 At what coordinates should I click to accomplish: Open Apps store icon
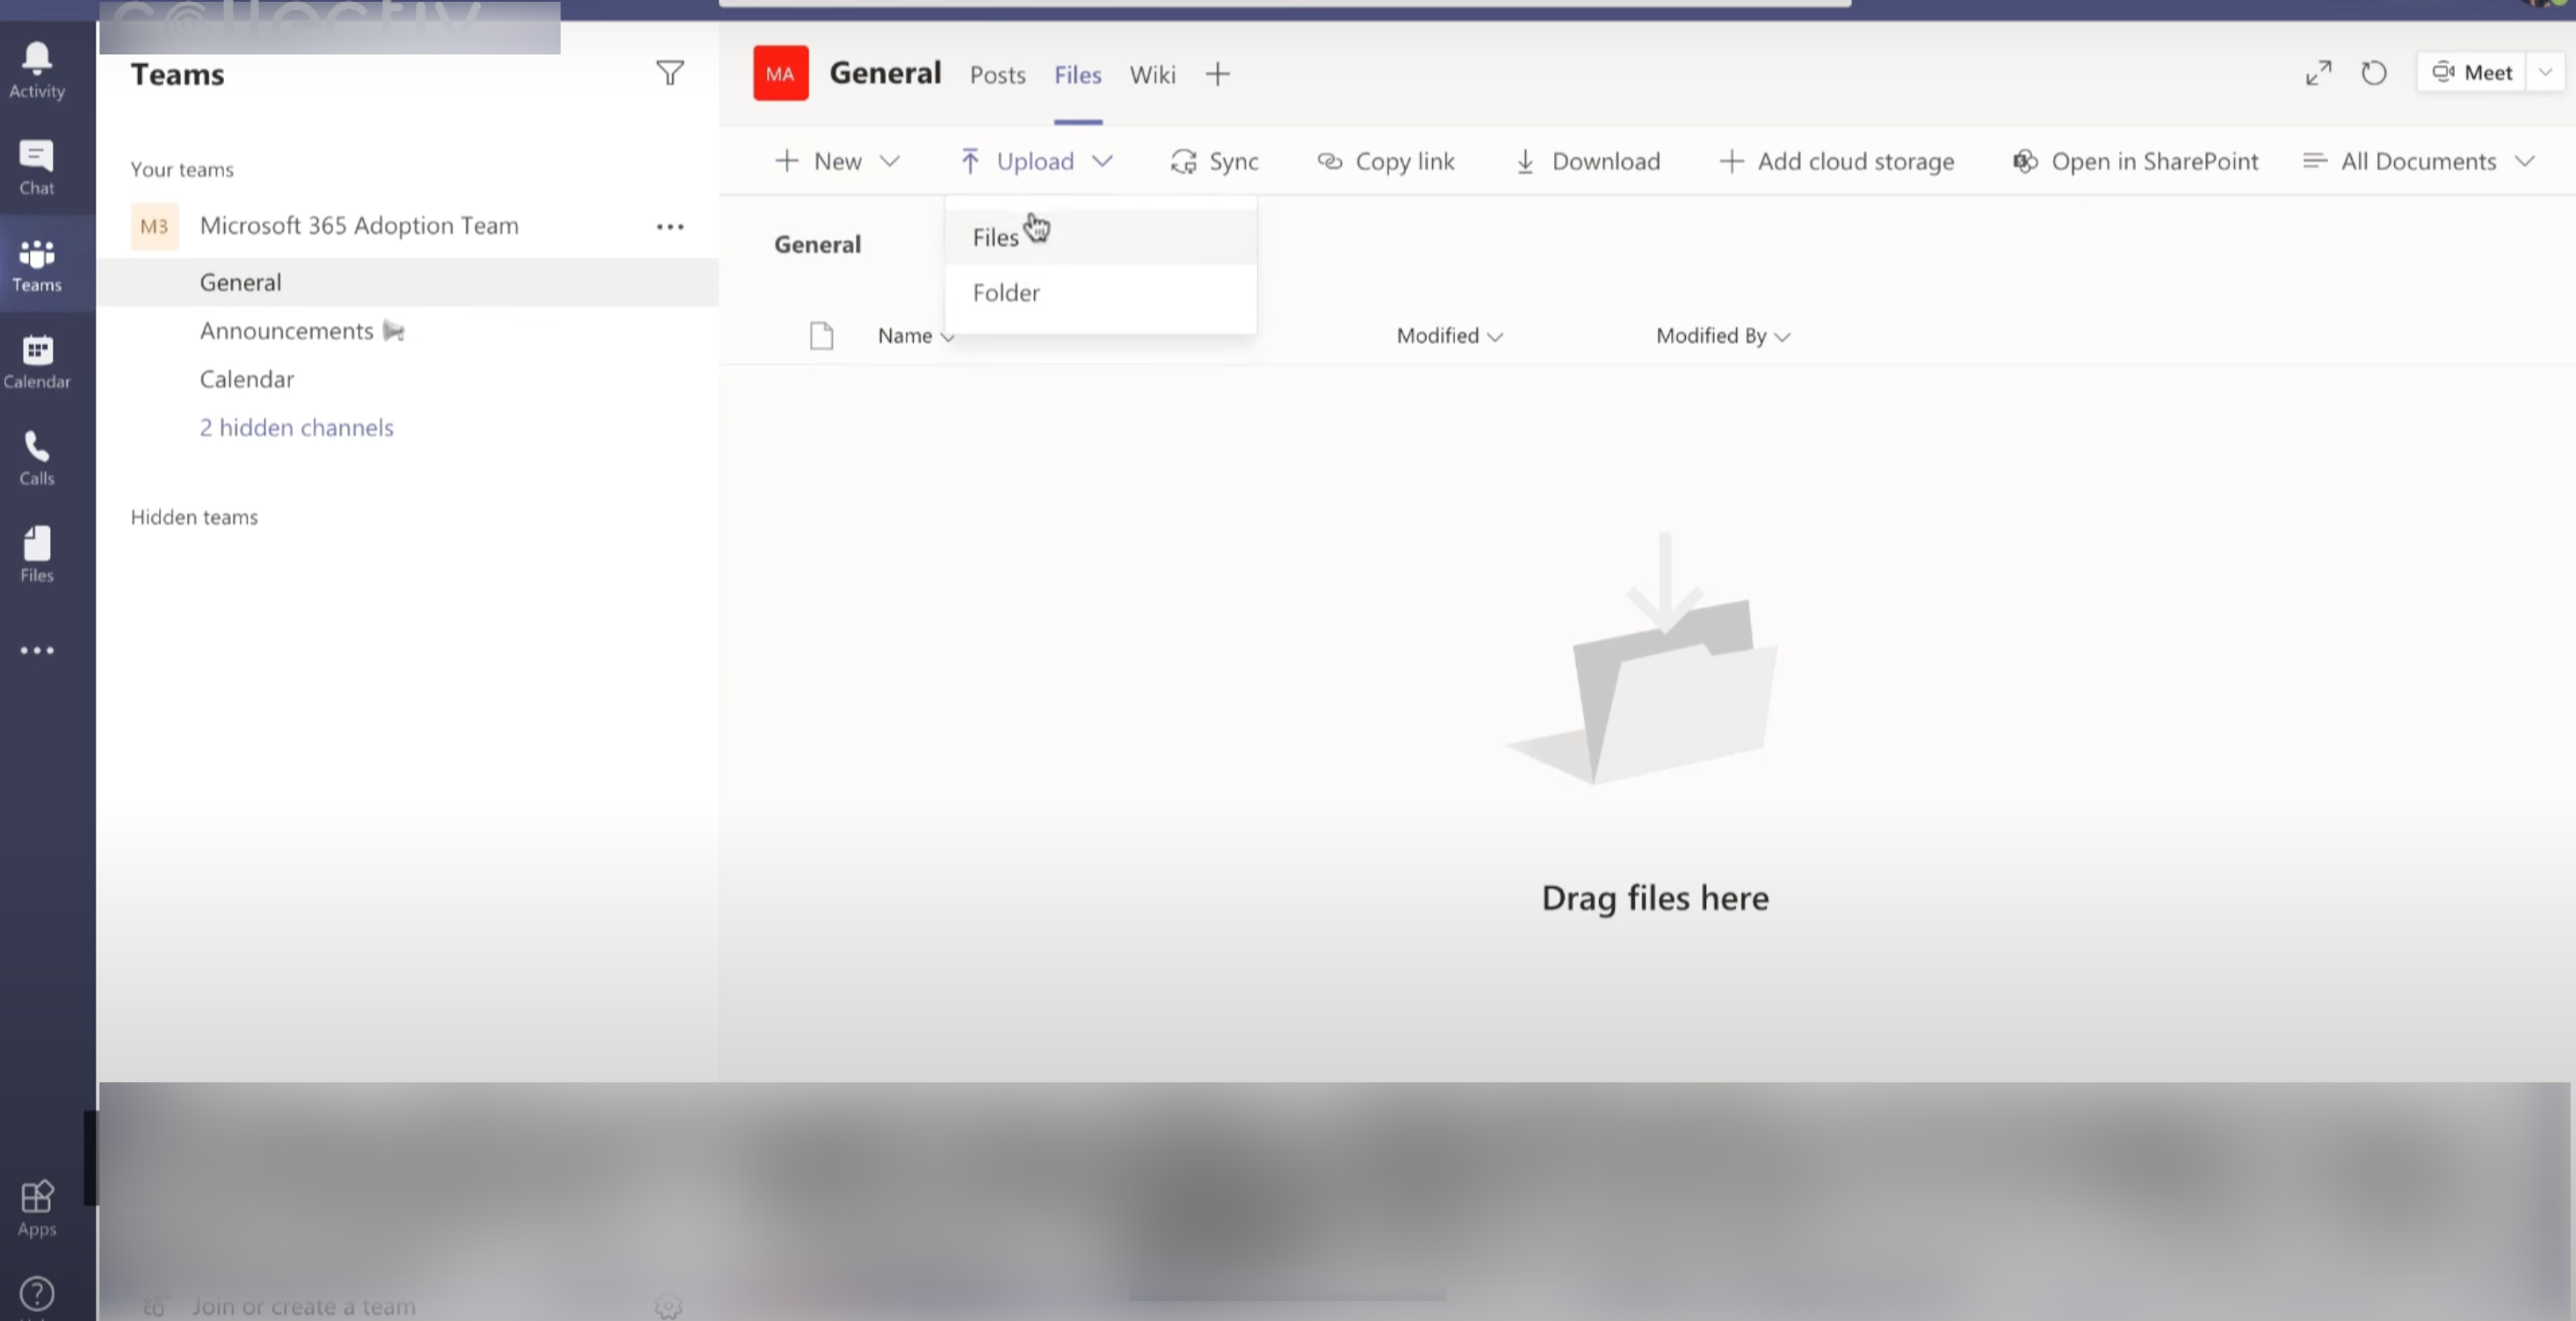pyautogui.click(x=37, y=1207)
